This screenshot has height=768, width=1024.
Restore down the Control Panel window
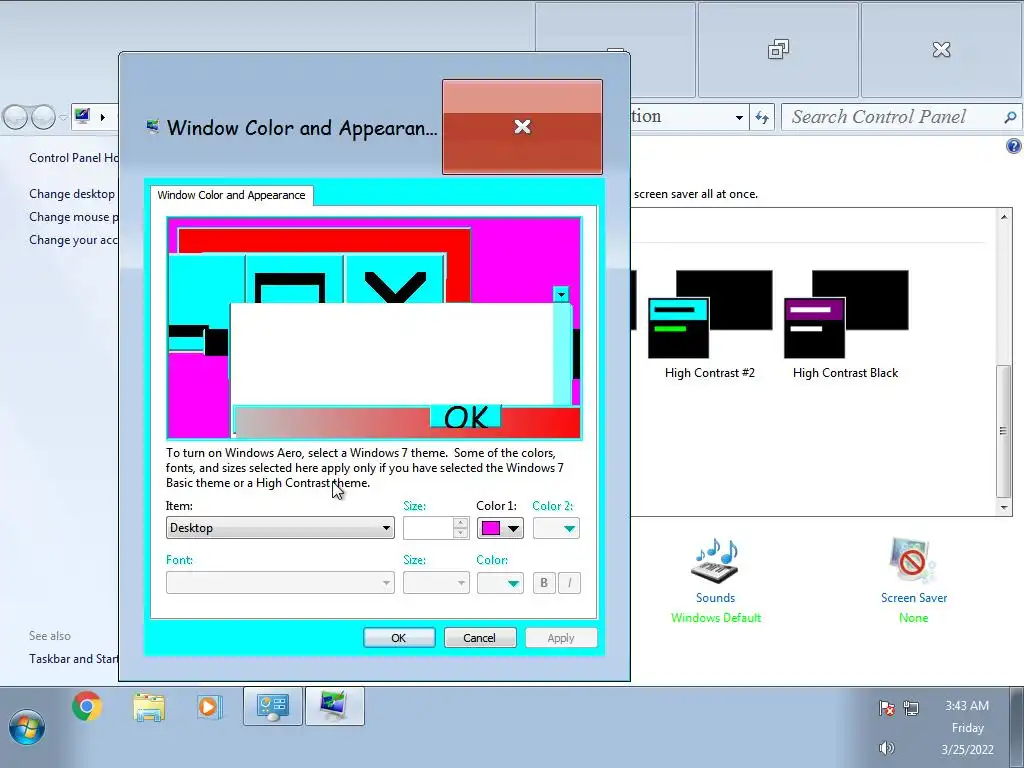[x=778, y=49]
